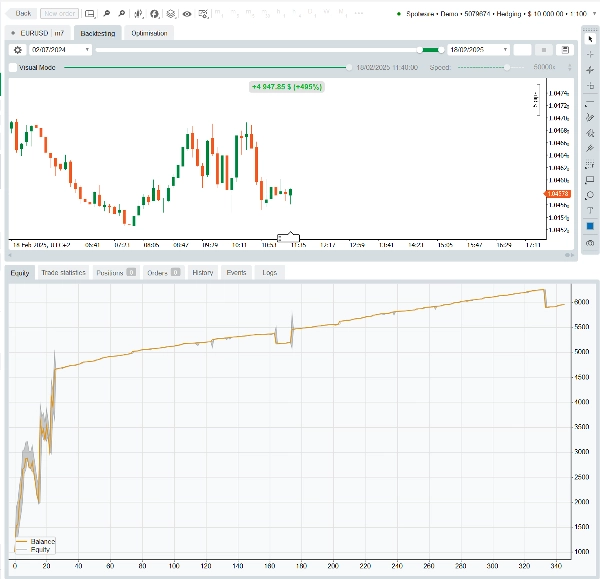
Task: Enable the Visual Mode checkbox
Action: pos(12,67)
